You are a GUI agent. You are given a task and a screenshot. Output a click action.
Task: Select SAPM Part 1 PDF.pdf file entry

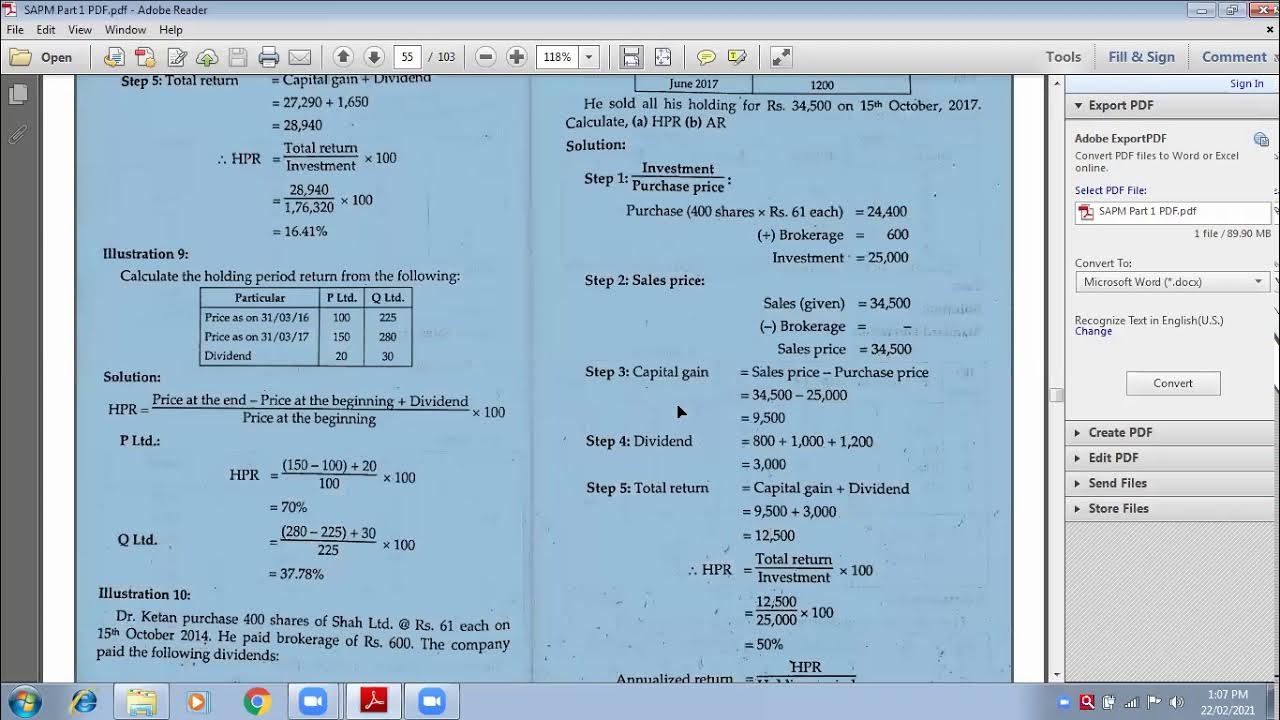[1172, 212]
